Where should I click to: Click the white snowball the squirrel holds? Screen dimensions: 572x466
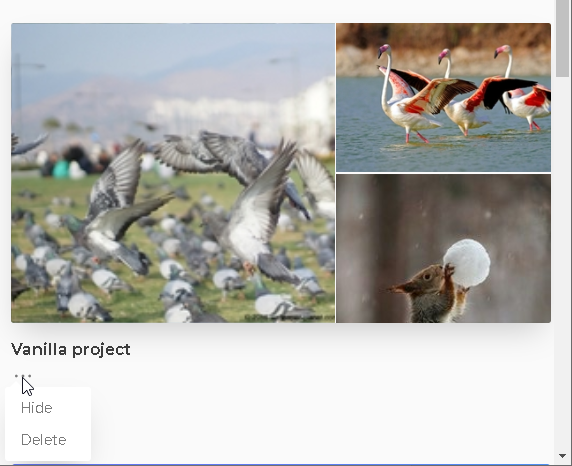click(x=467, y=263)
